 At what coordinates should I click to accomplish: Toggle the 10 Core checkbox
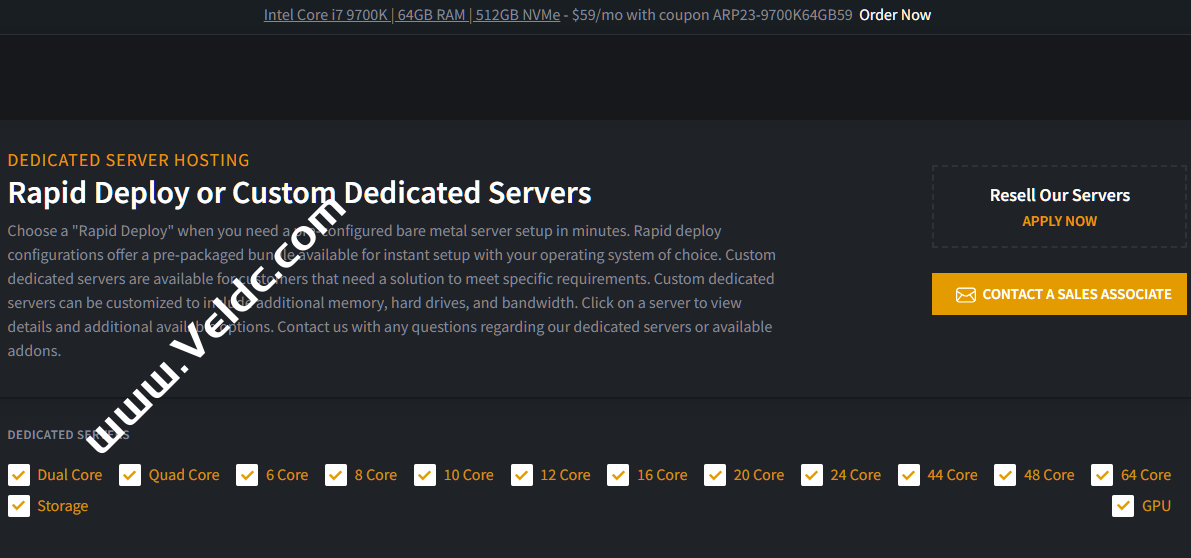point(425,475)
